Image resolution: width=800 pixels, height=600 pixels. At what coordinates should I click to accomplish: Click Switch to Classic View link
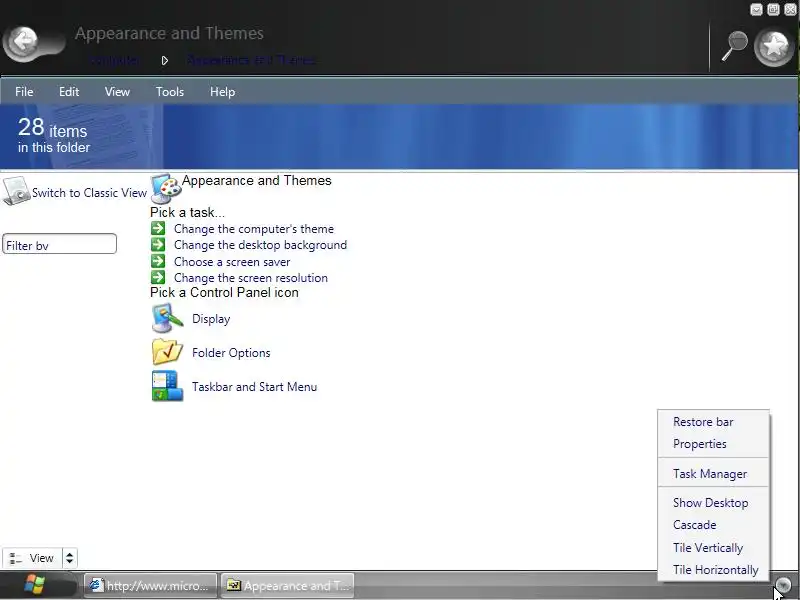(x=89, y=193)
